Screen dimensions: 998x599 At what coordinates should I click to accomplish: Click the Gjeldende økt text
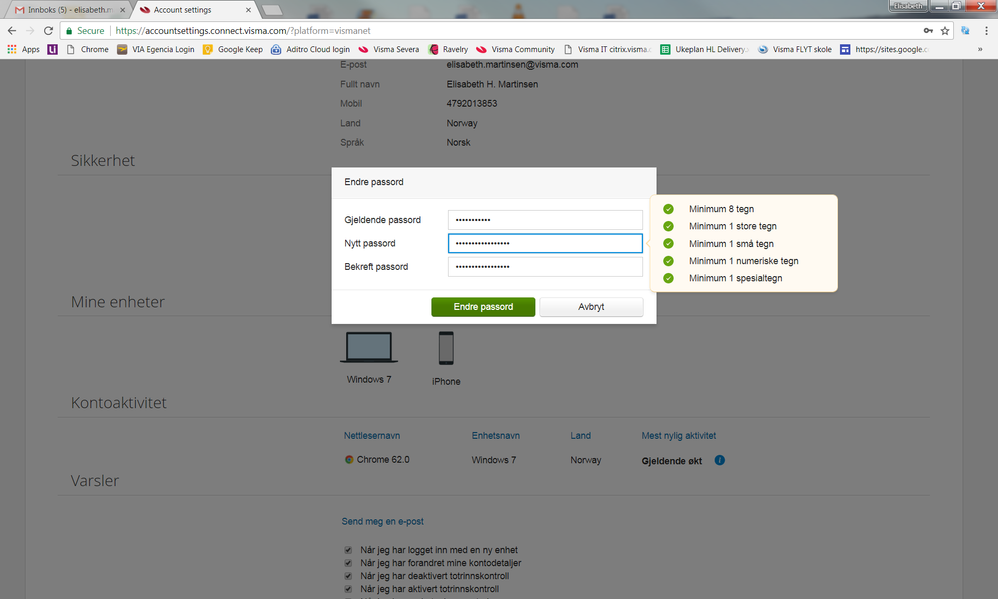[x=671, y=461]
